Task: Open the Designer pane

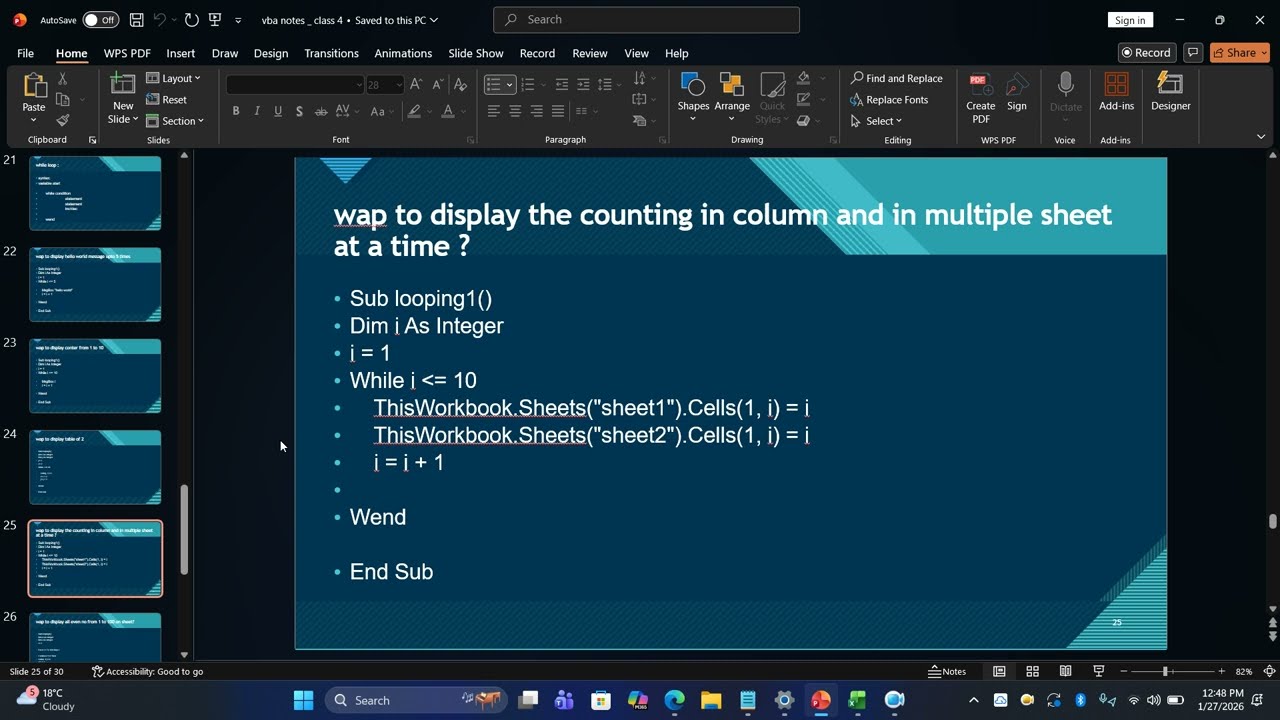Action: 1171,92
